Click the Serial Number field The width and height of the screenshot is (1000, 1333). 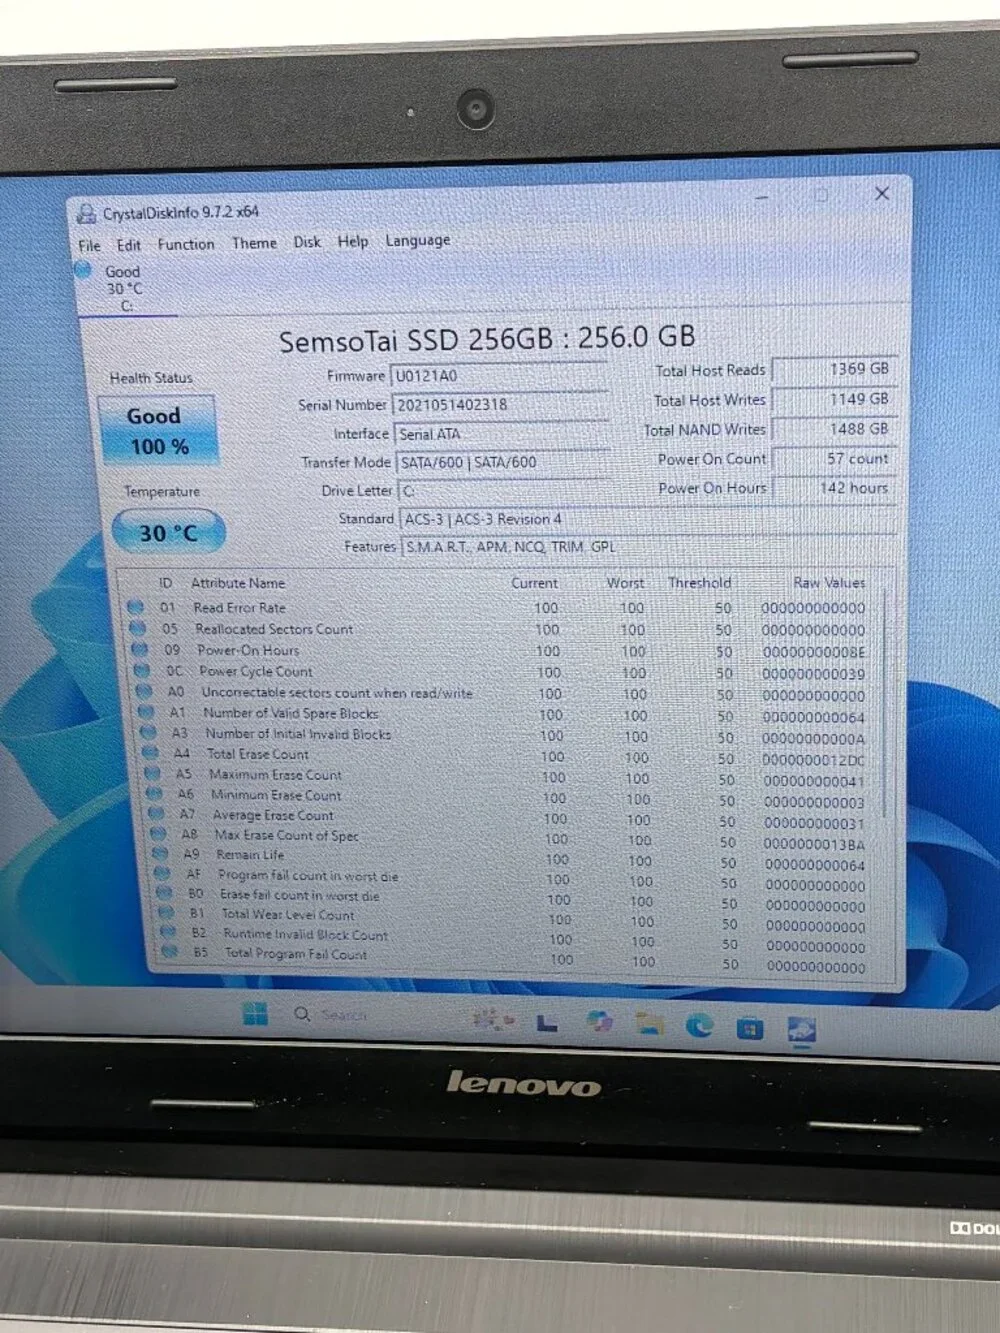click(500, 405)
